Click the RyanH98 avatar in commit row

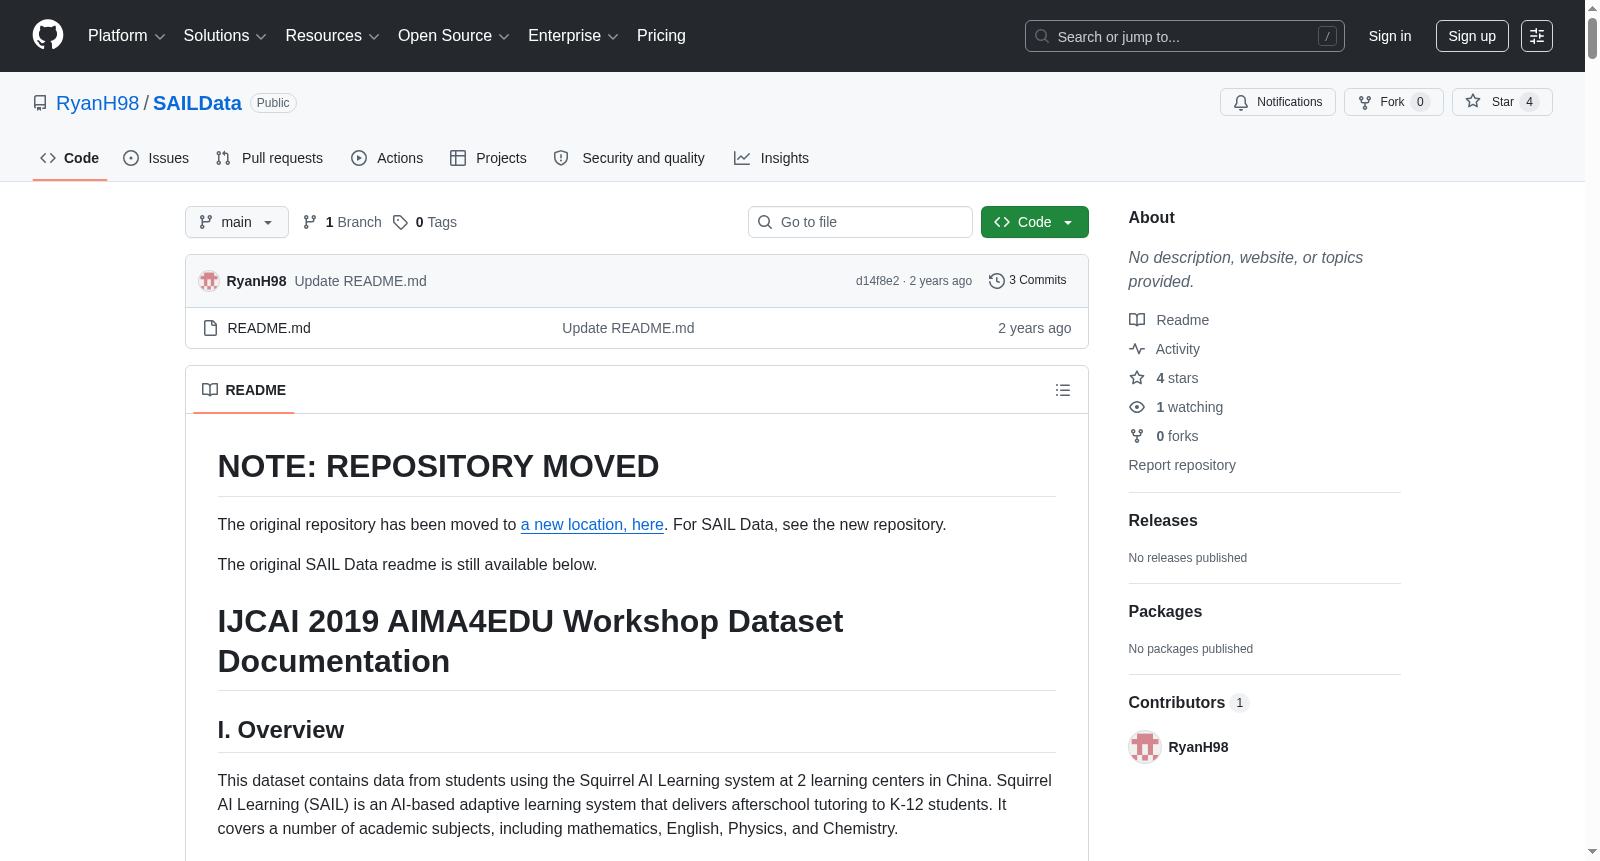click(209, 281)
